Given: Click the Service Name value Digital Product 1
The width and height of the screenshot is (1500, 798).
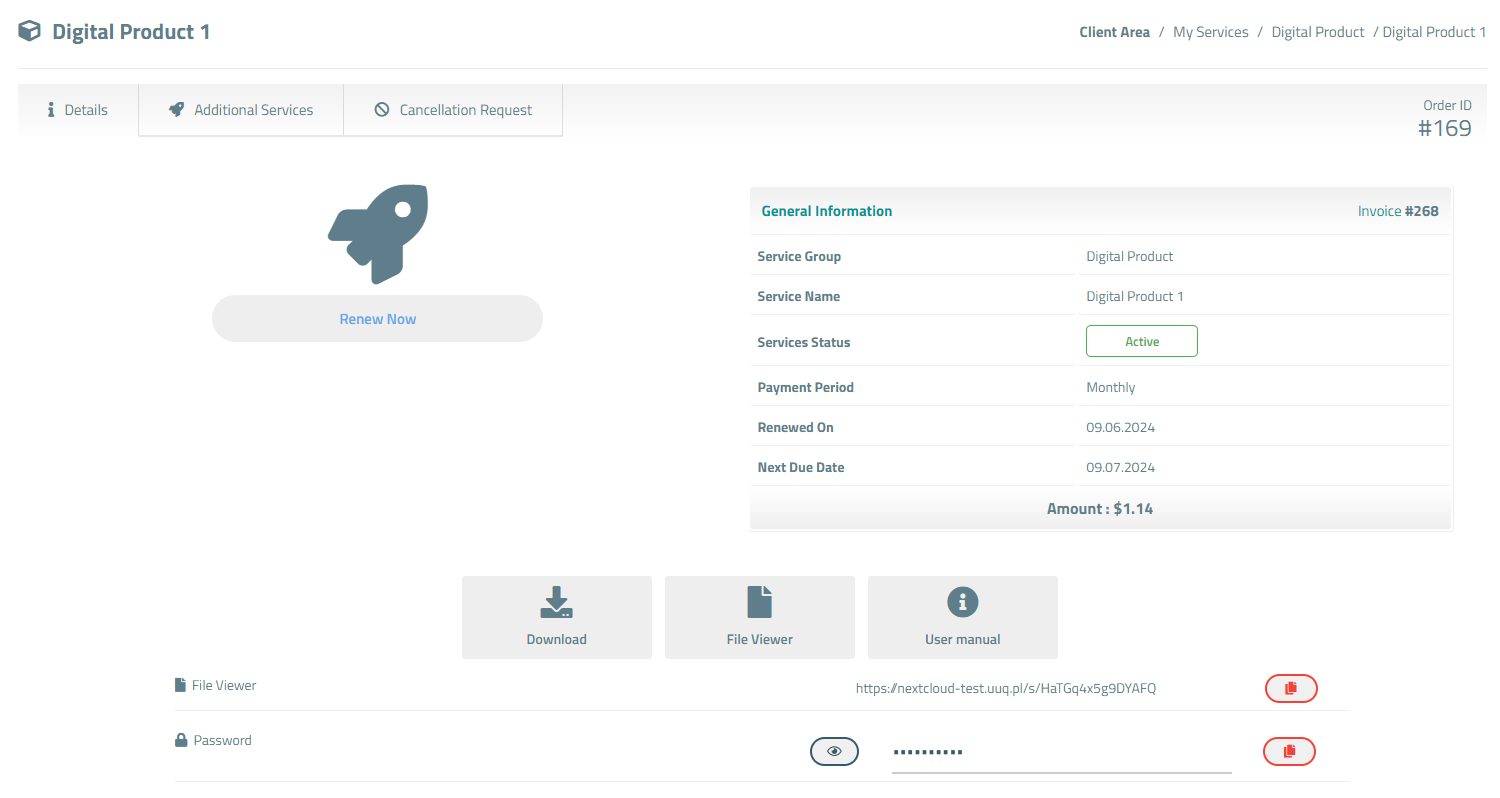Looking at the screenshot, I should (x=1135, y=296).
